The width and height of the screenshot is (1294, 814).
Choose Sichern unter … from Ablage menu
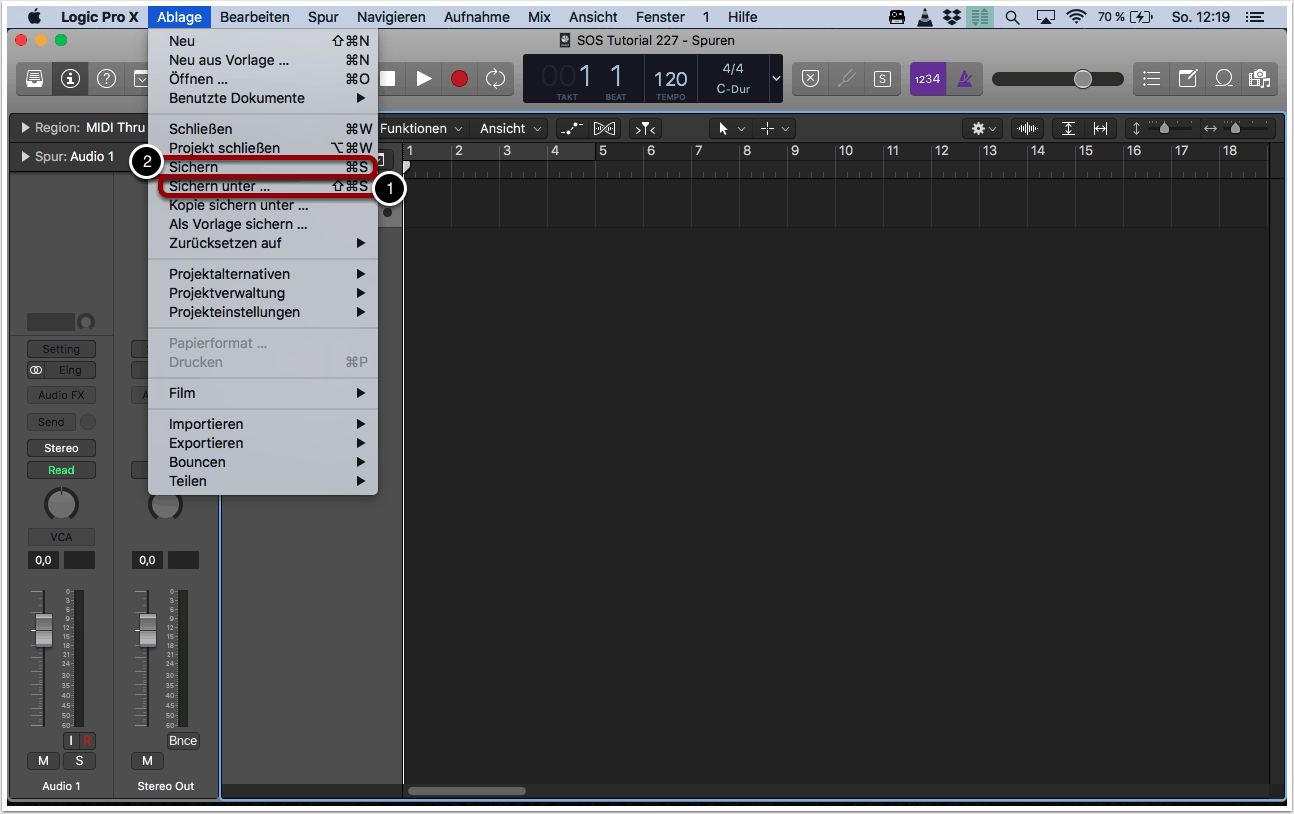(x=219, y=186)
